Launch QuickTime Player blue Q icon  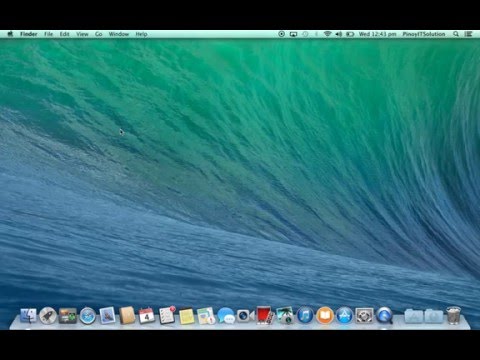[384, 316]
